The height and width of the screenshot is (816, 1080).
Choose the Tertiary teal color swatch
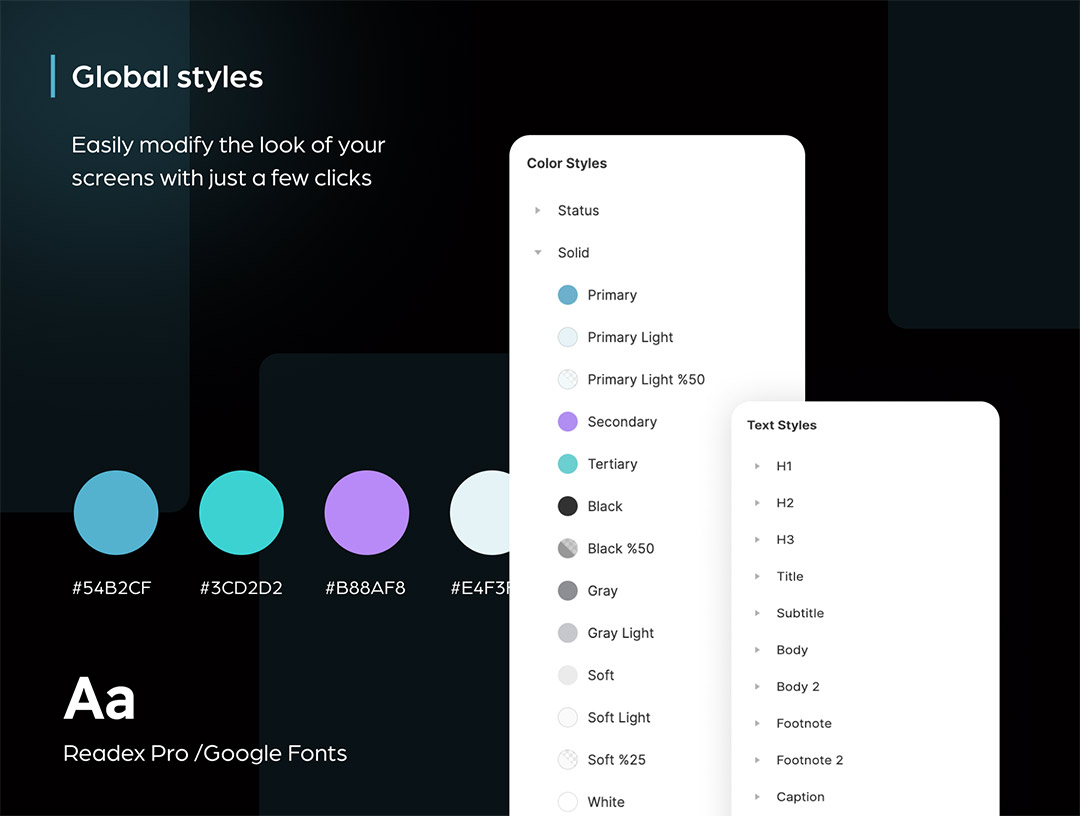568,464
